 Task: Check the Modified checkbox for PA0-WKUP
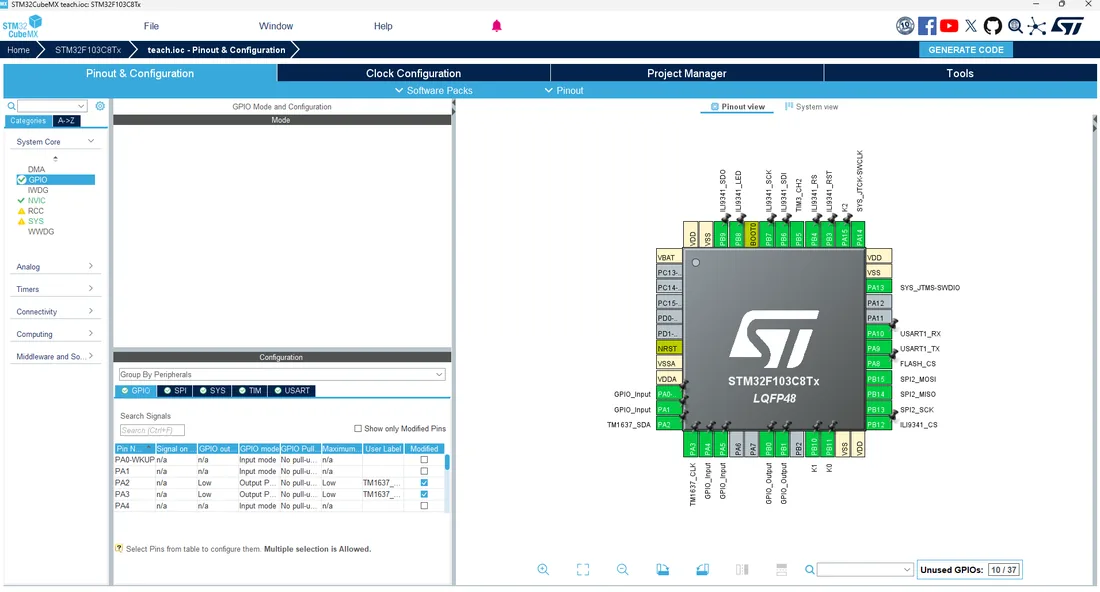(424, 460)
